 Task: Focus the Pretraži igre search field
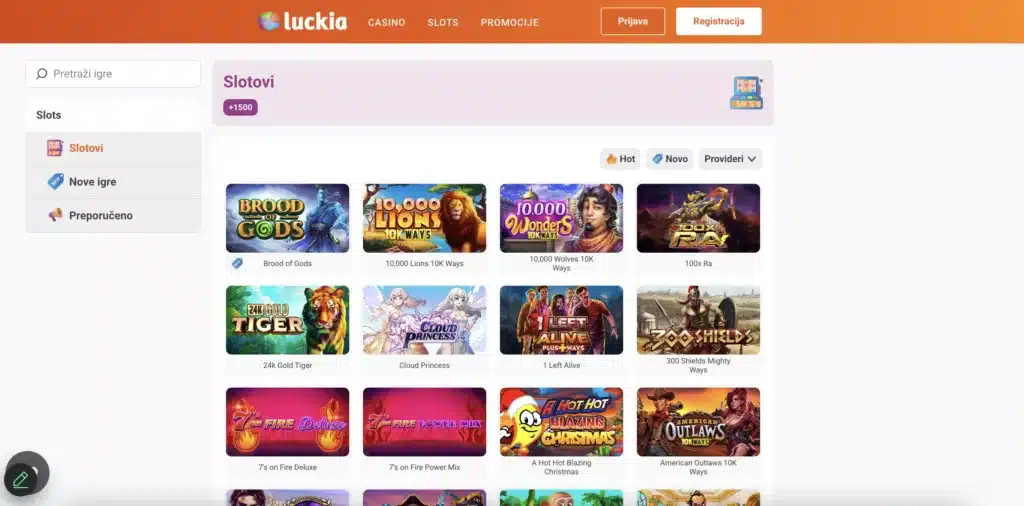113,74
